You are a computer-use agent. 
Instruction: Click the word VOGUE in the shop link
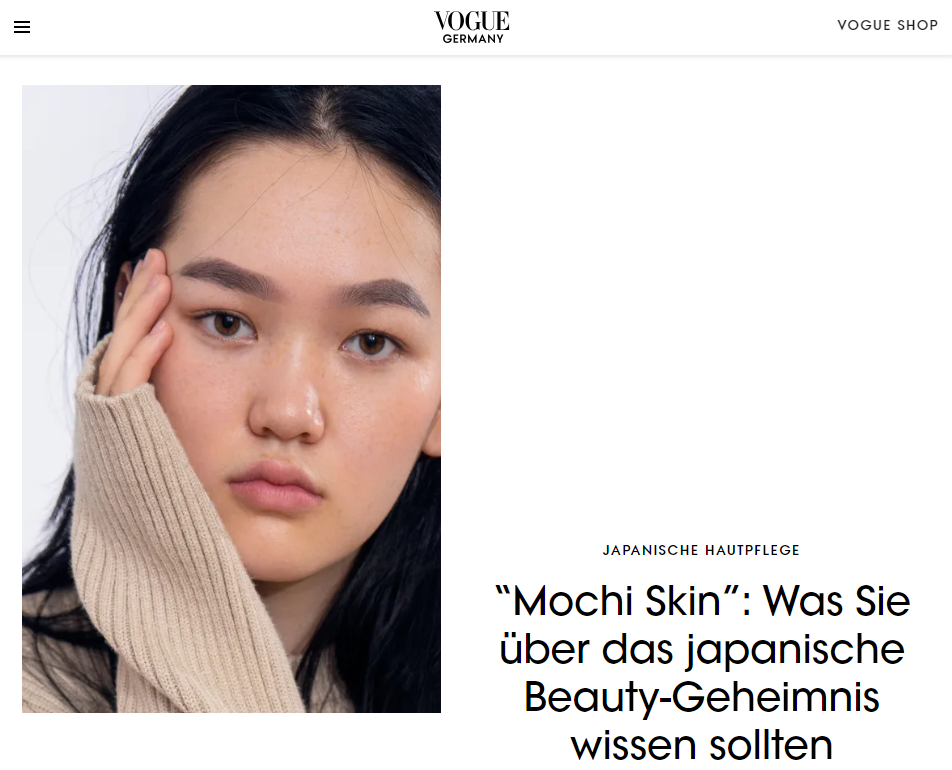click(864, 25)
